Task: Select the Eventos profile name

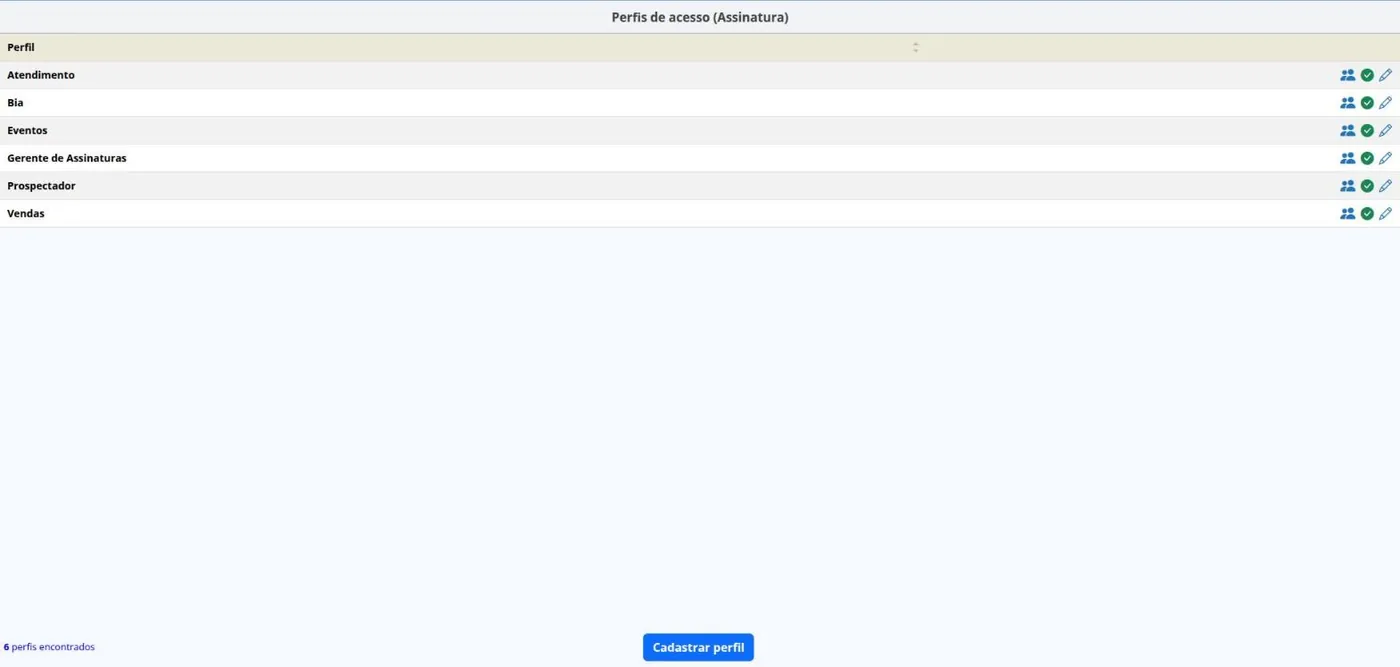Action: click(x=27, y=130)
